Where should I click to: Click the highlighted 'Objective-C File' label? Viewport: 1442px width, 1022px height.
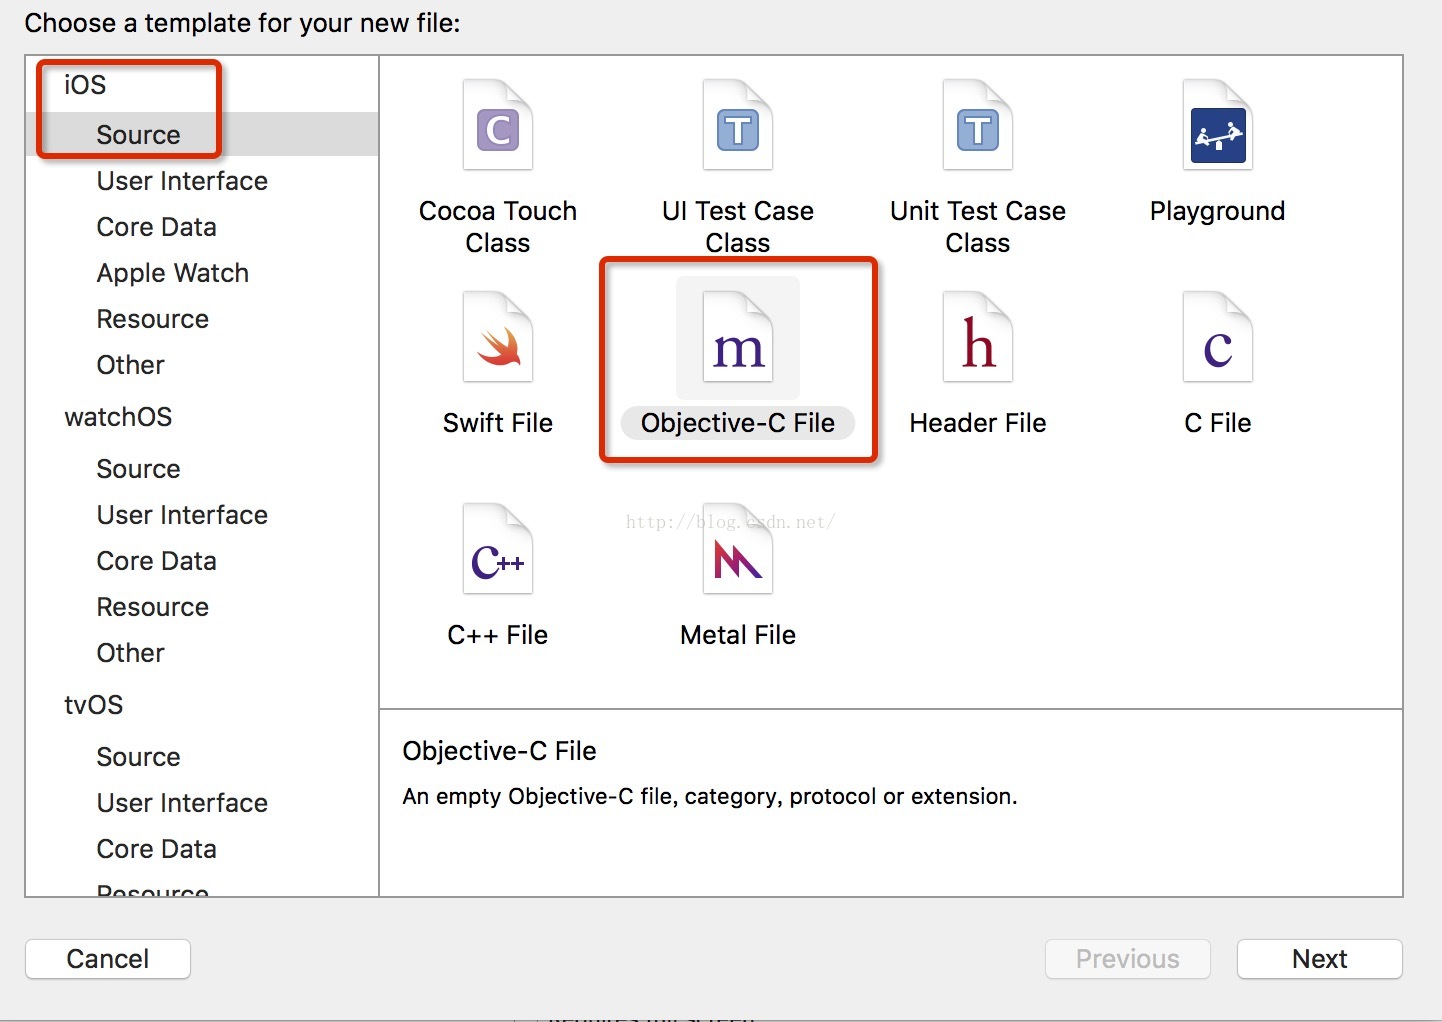point(738,423)
